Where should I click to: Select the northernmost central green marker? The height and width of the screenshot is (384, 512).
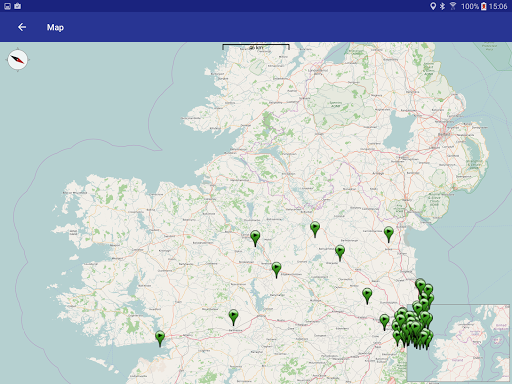tap(315, 229)
